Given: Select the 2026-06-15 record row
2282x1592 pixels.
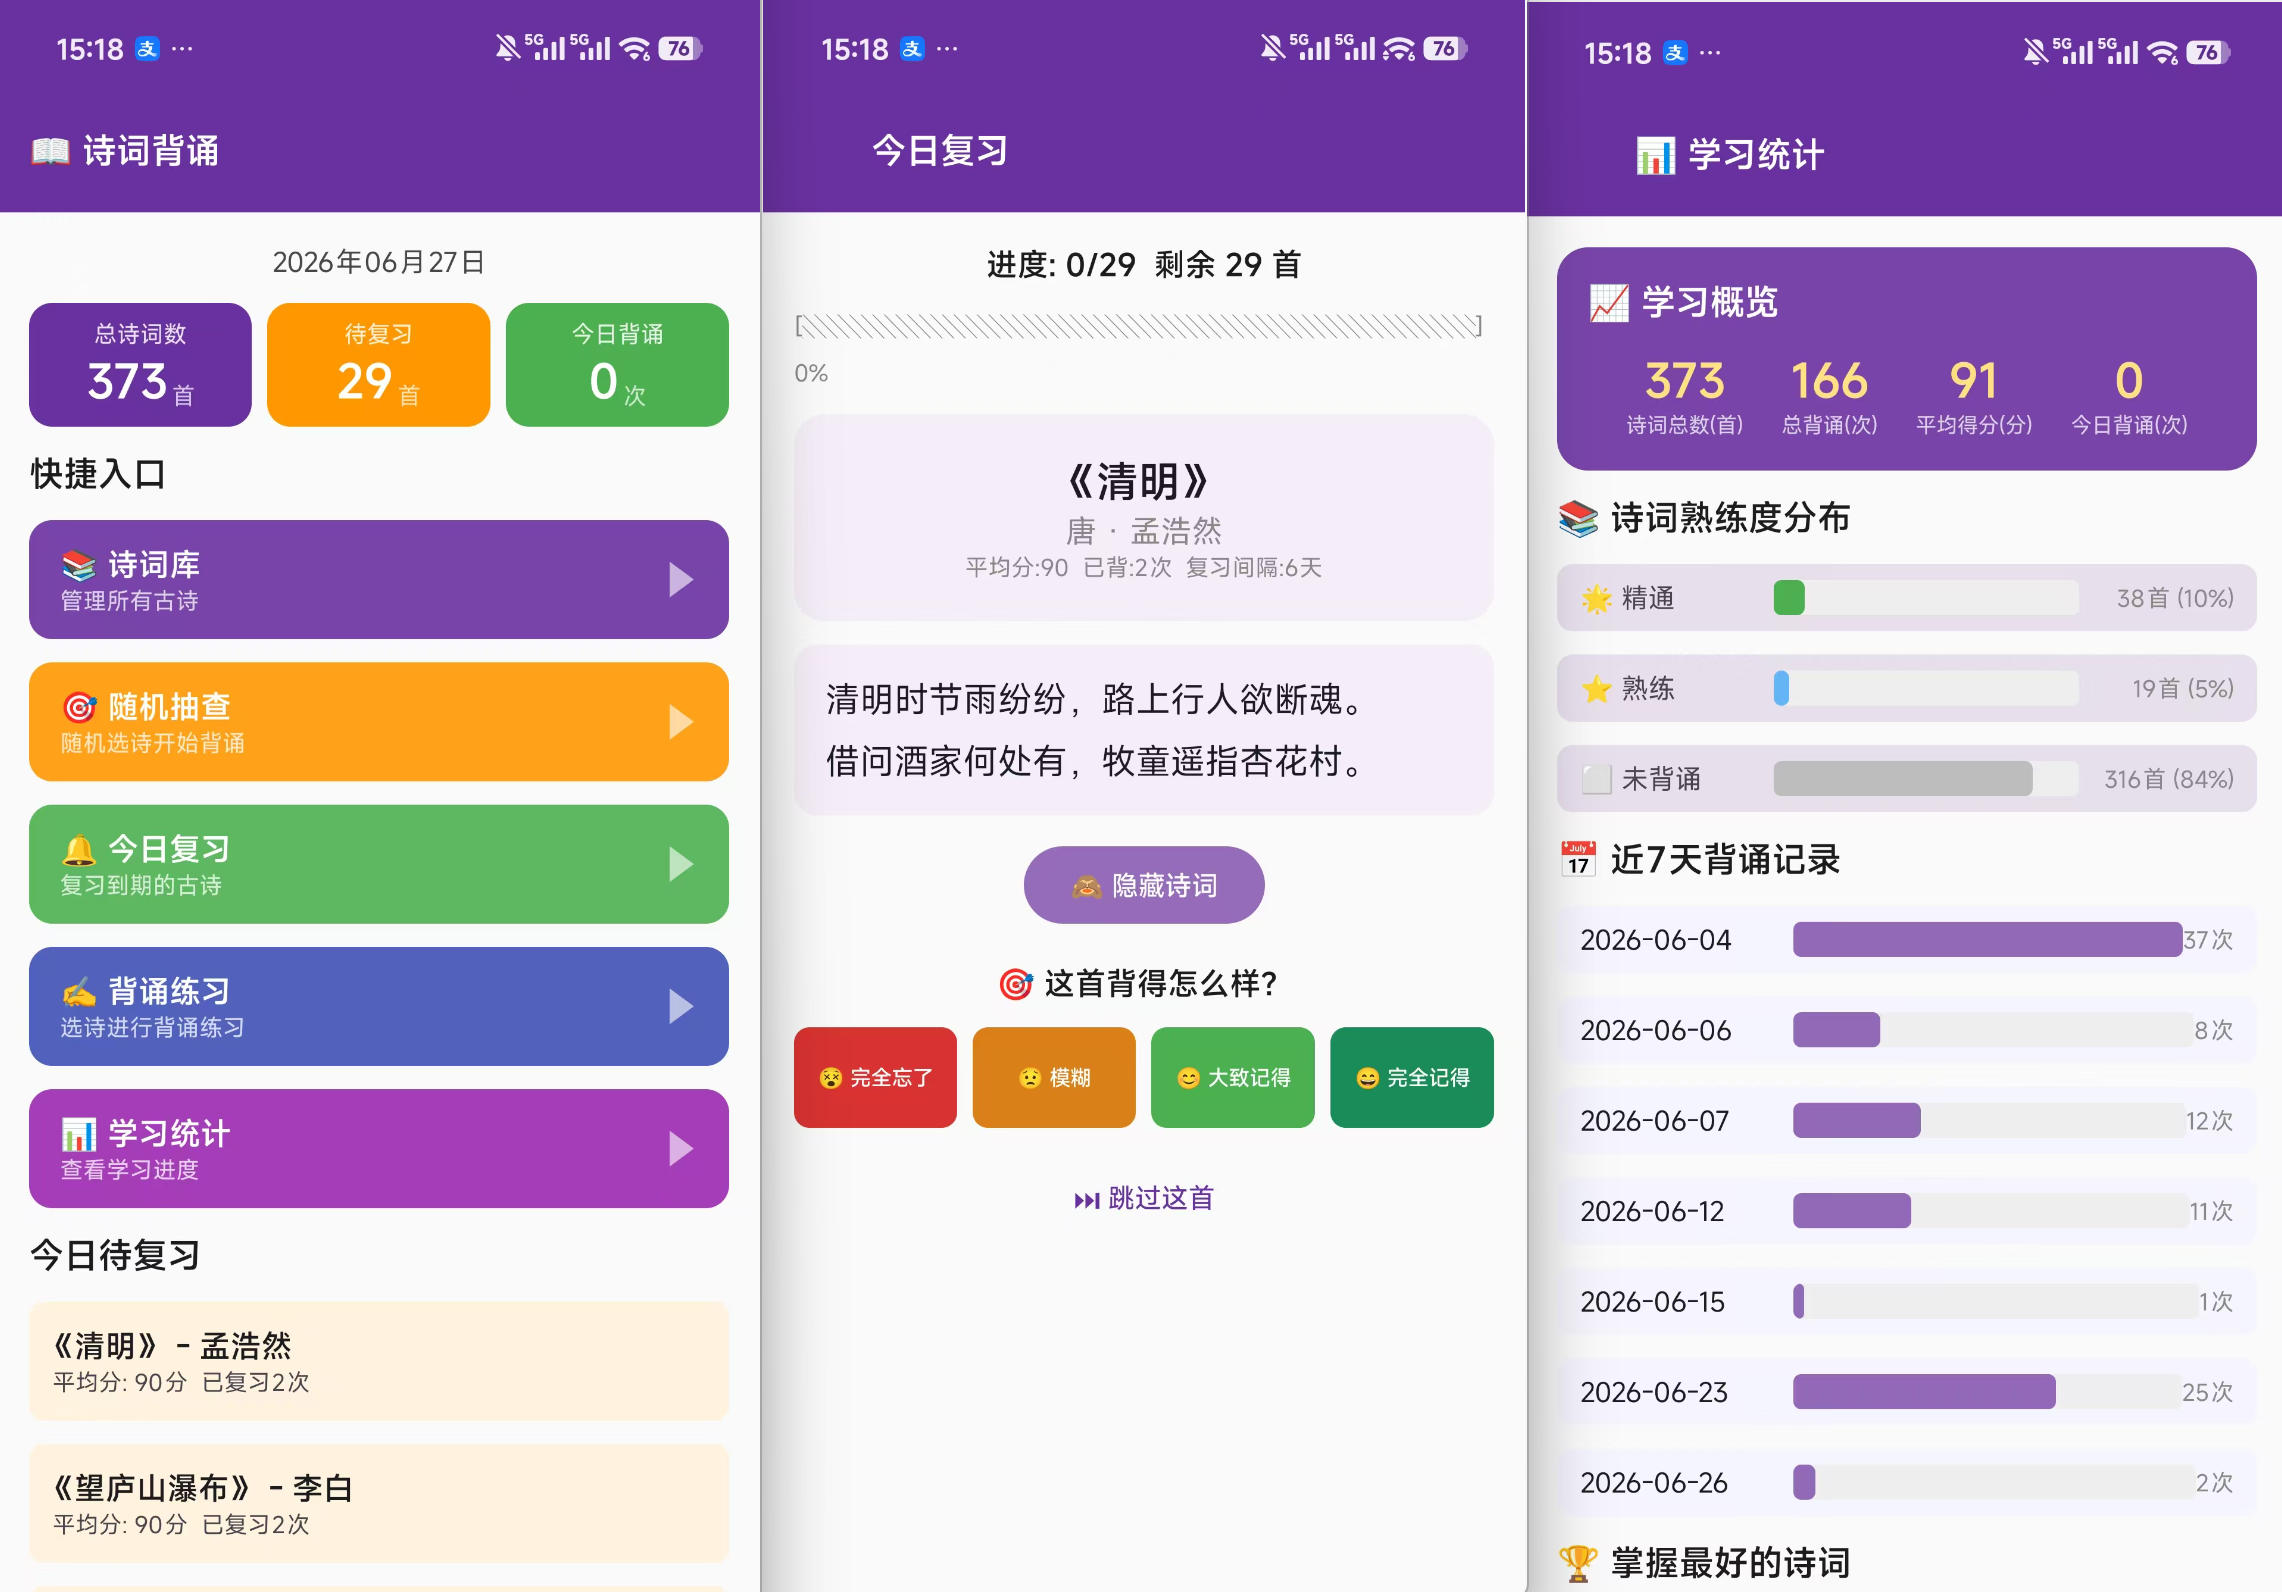Looking at the screenshot, I should click(x=1906, y=1302).
